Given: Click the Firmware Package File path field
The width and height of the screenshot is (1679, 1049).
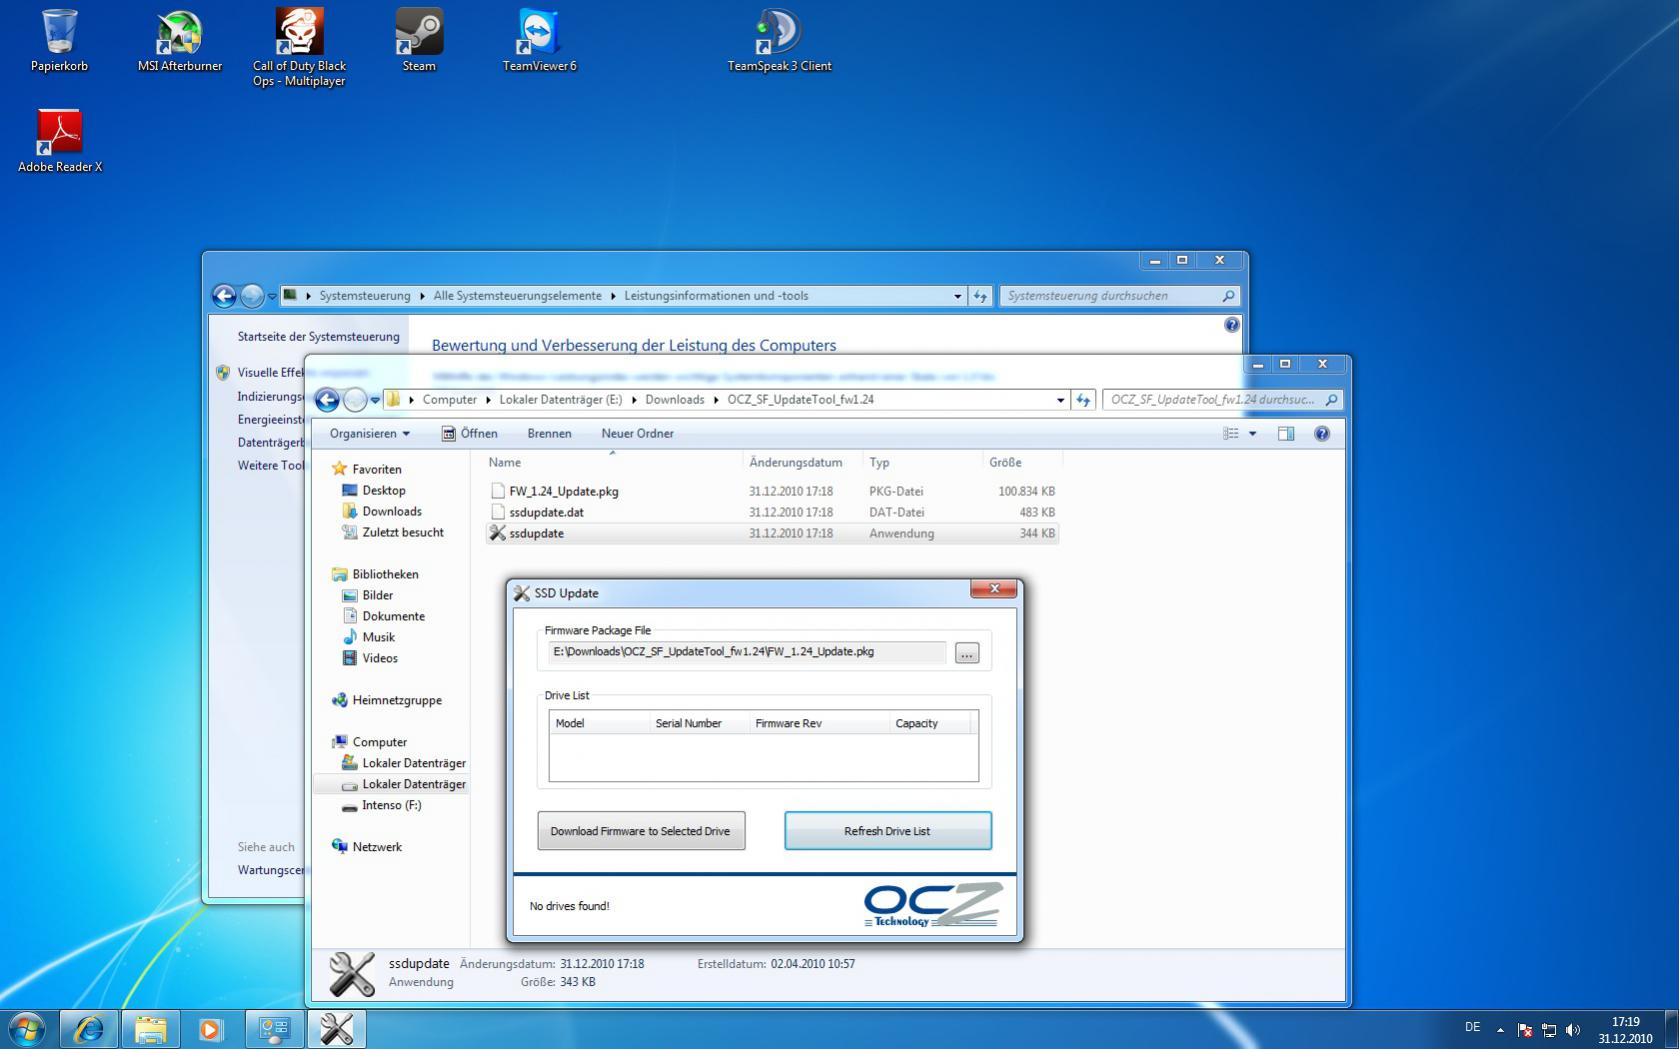Looking at the screenshot, I should tap(746, 652).
